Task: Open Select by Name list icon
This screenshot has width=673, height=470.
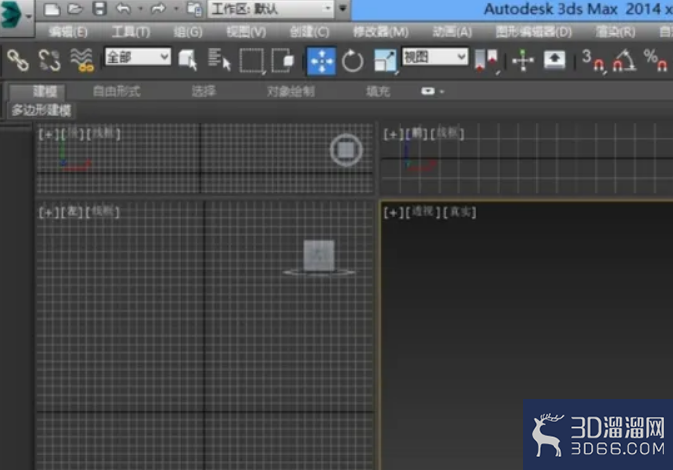Action: (x=219, y=60)
